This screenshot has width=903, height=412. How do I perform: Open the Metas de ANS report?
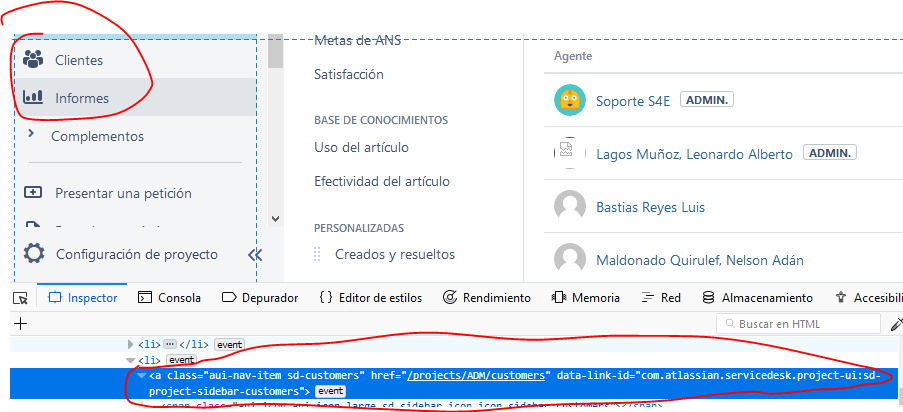[x=357, y=40]
